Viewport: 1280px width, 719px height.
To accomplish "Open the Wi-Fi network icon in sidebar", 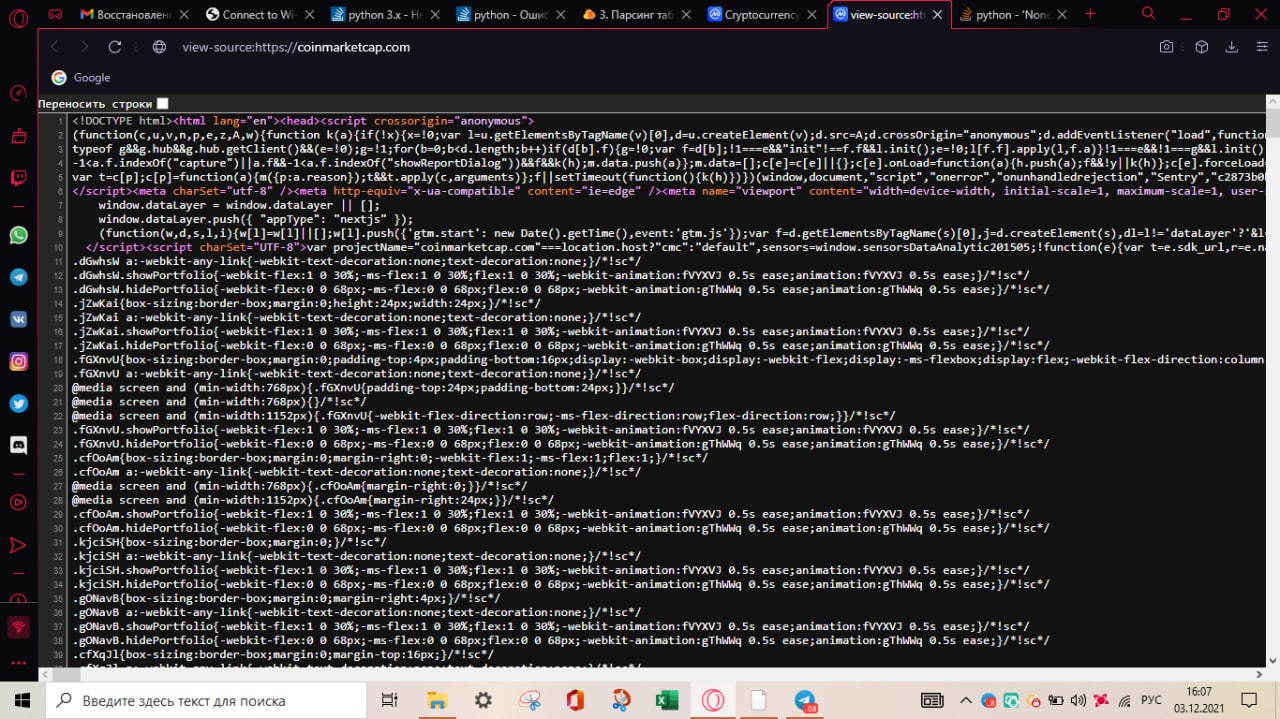I will click(x=18, y=628).
